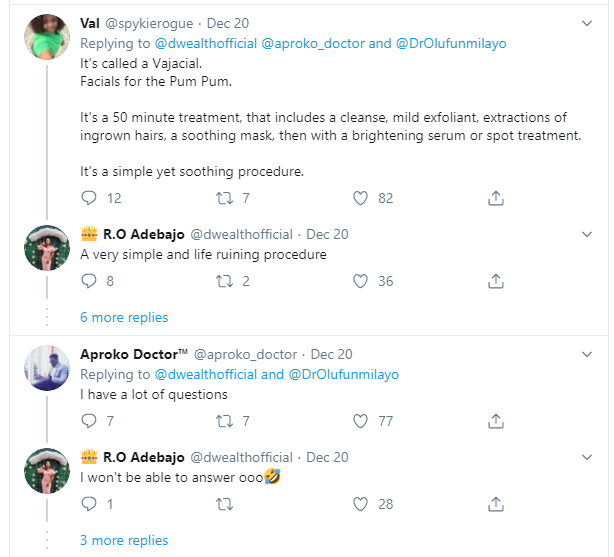This screenshot has height=557, width=614.
Task: Open options chevron on Val's tweet
Action: [x=587, y=22]
